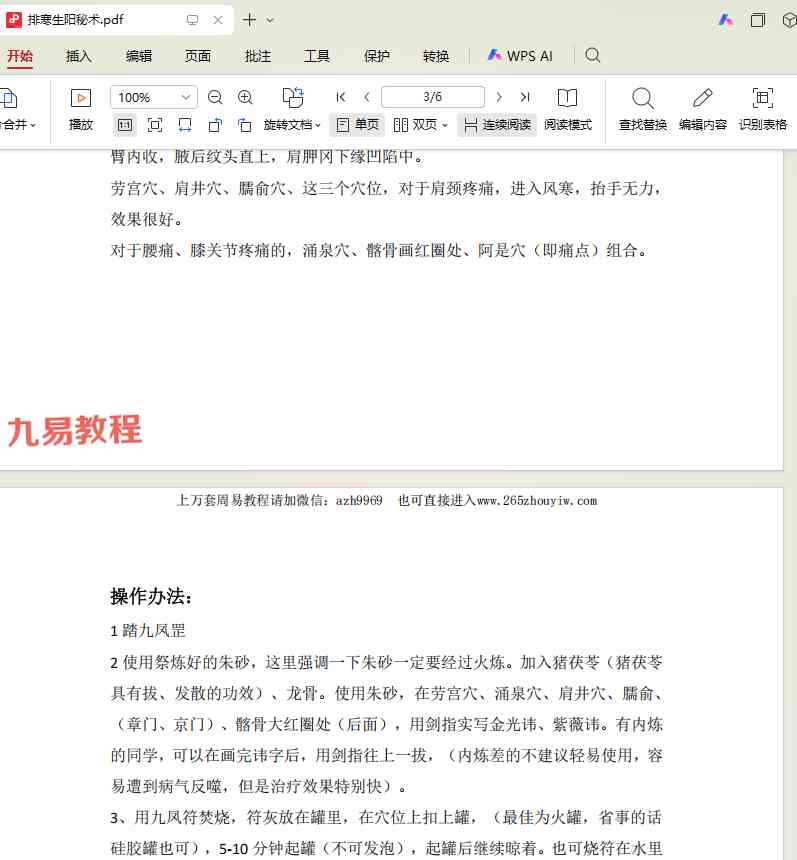Screen dimensions: 797x860
Task: Switch to the 批注 tab
Action: [x=257, y=56]
